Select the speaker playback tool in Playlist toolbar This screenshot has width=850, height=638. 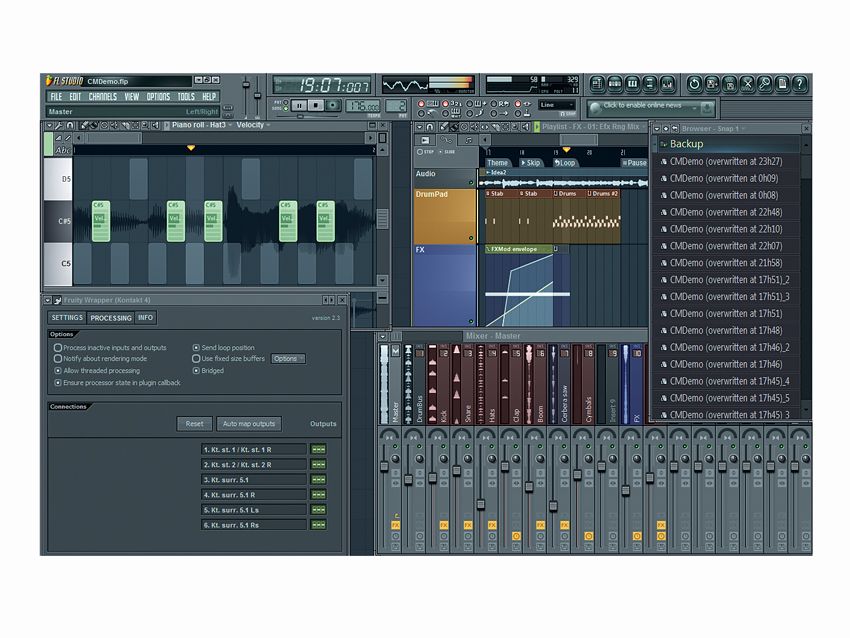pos(525,127)
